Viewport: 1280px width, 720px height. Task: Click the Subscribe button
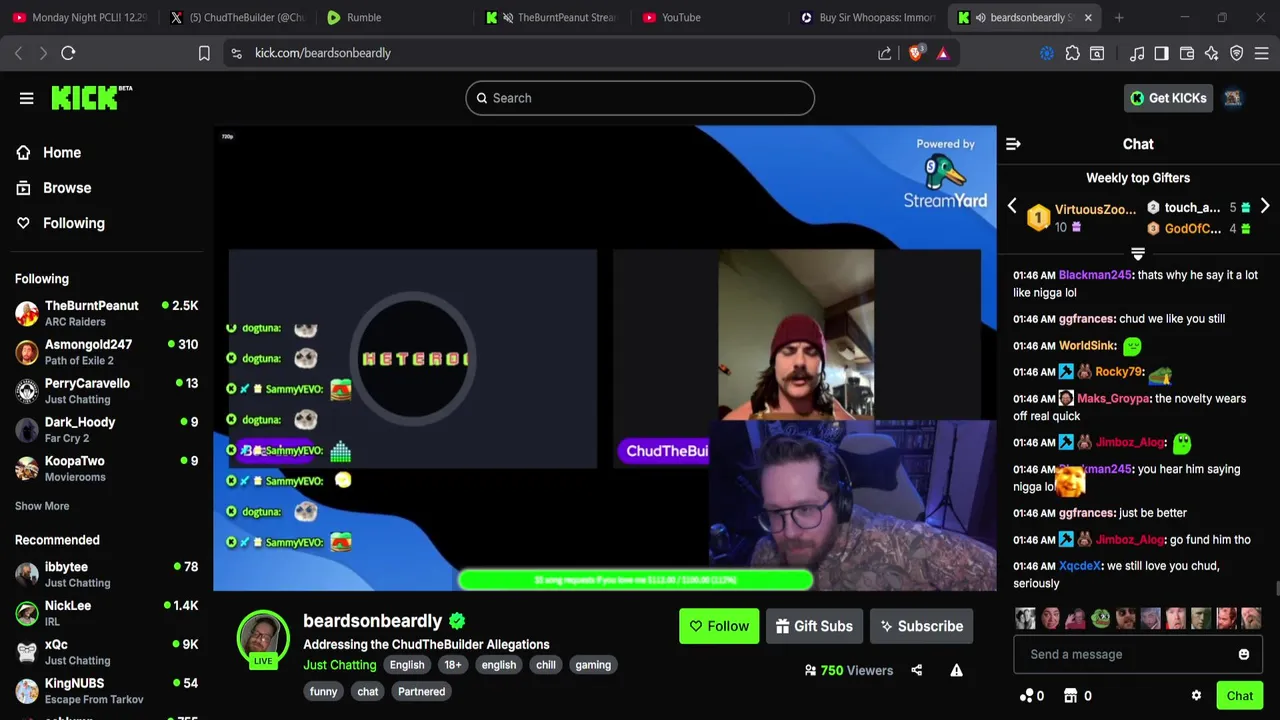tap(921, 626)
